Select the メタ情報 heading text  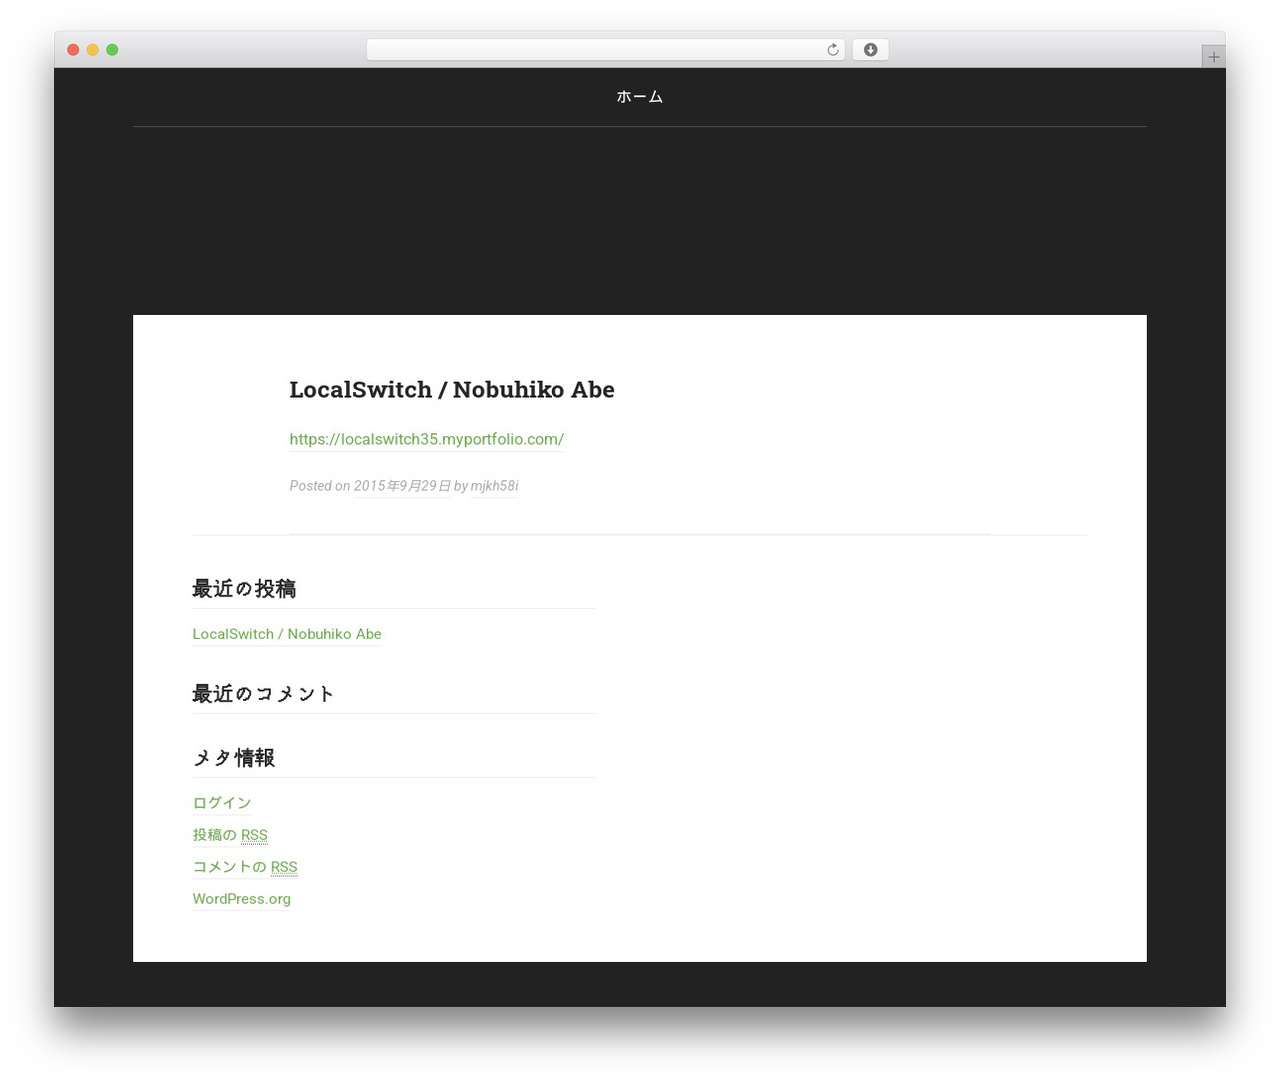[234, 758]
